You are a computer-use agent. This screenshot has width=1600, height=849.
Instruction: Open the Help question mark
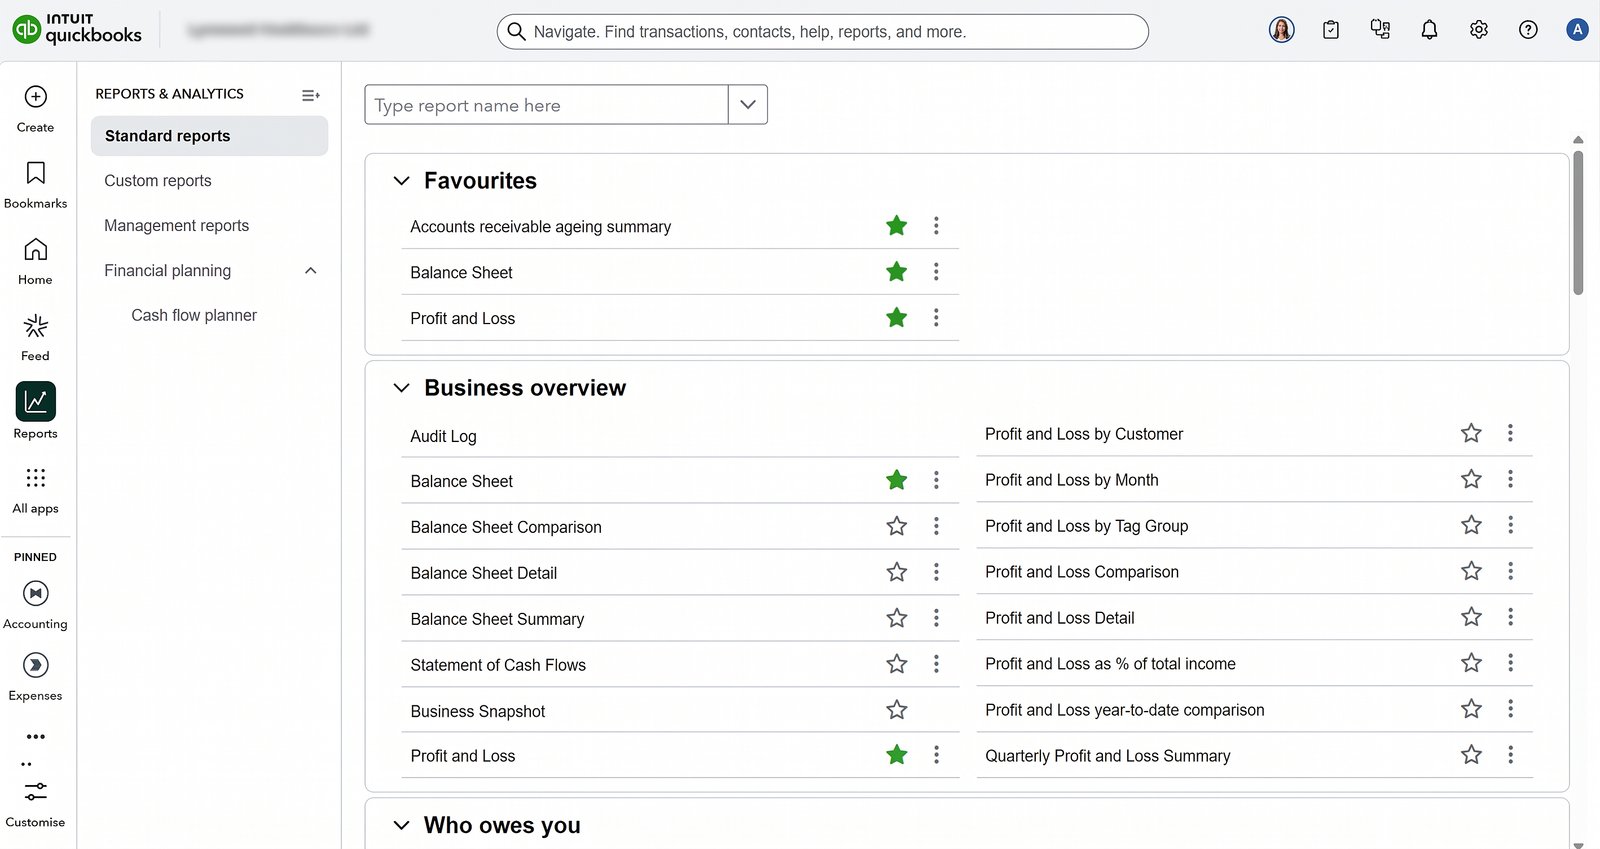pos(1528,30)
